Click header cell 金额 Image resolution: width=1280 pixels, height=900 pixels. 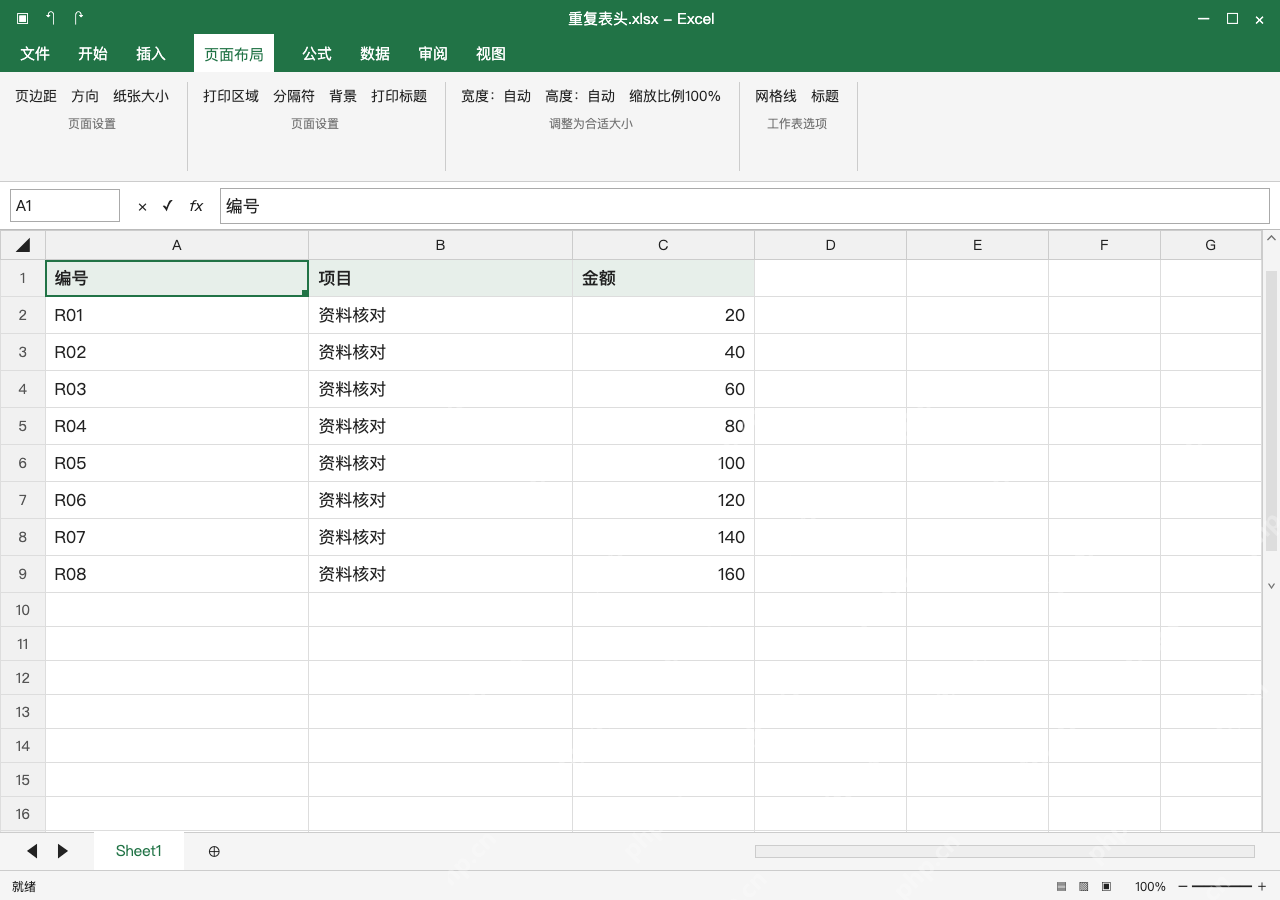point(663,278)
